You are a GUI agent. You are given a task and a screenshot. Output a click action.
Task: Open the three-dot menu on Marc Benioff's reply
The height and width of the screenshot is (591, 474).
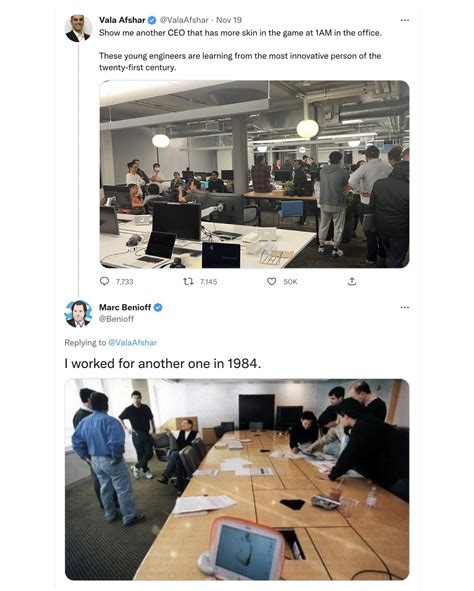click(405, 308)
